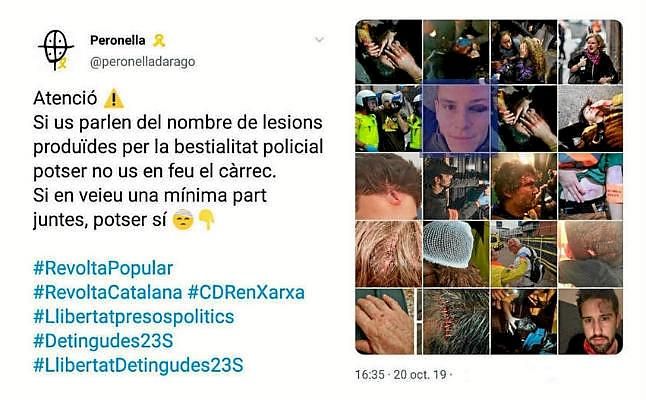646x400 pixels.
Task: Expand the tweet options chevron
Action: point(319,40)
